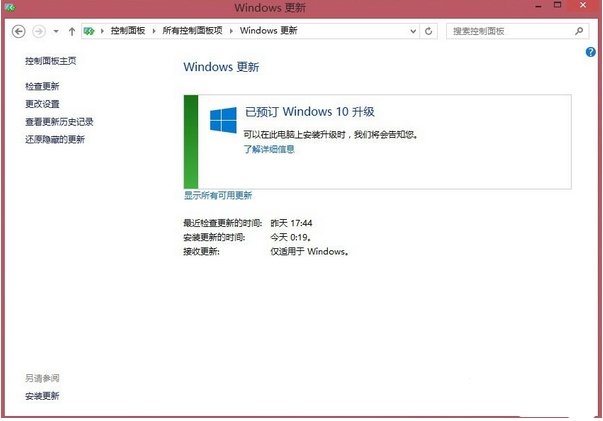Click the search magnifier icon
603x421 pixels.
click(x=579, y=31)
